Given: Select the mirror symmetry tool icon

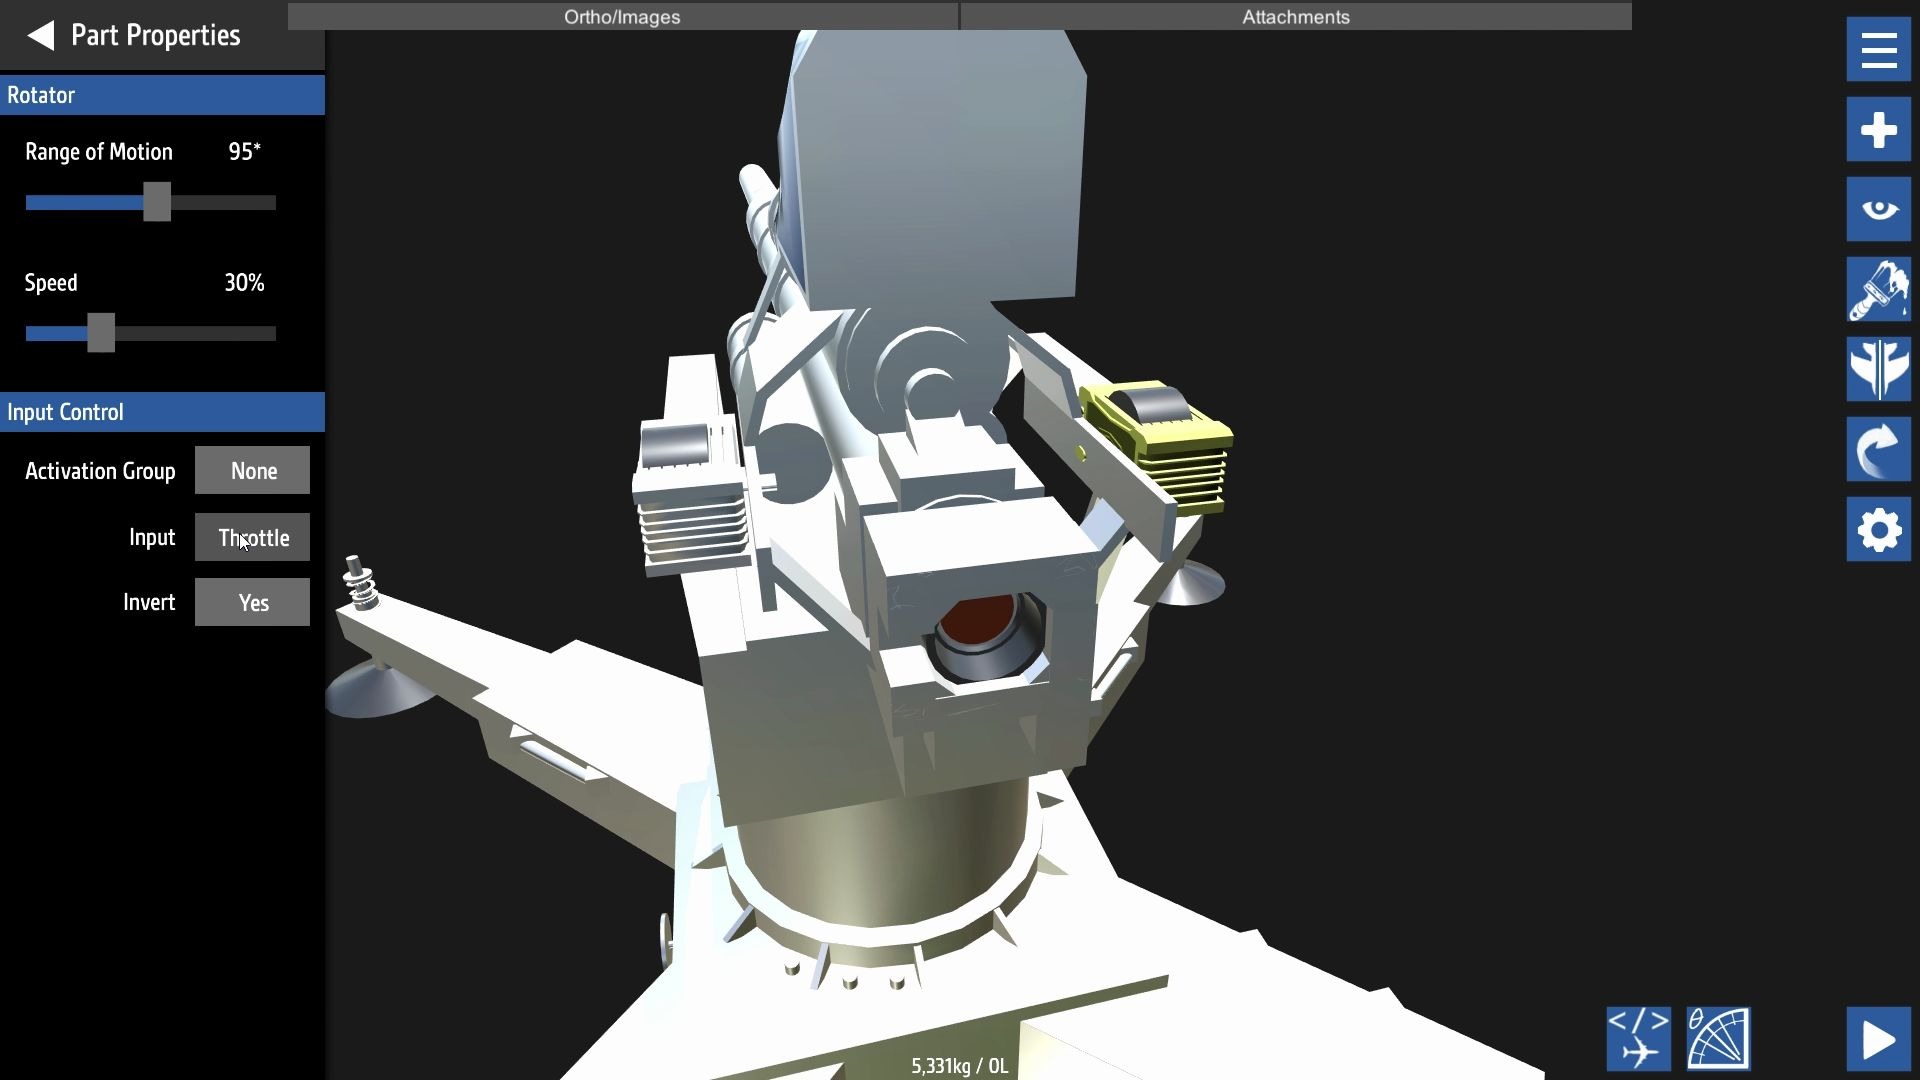Looking at the screenshot, I should 1878,369.
